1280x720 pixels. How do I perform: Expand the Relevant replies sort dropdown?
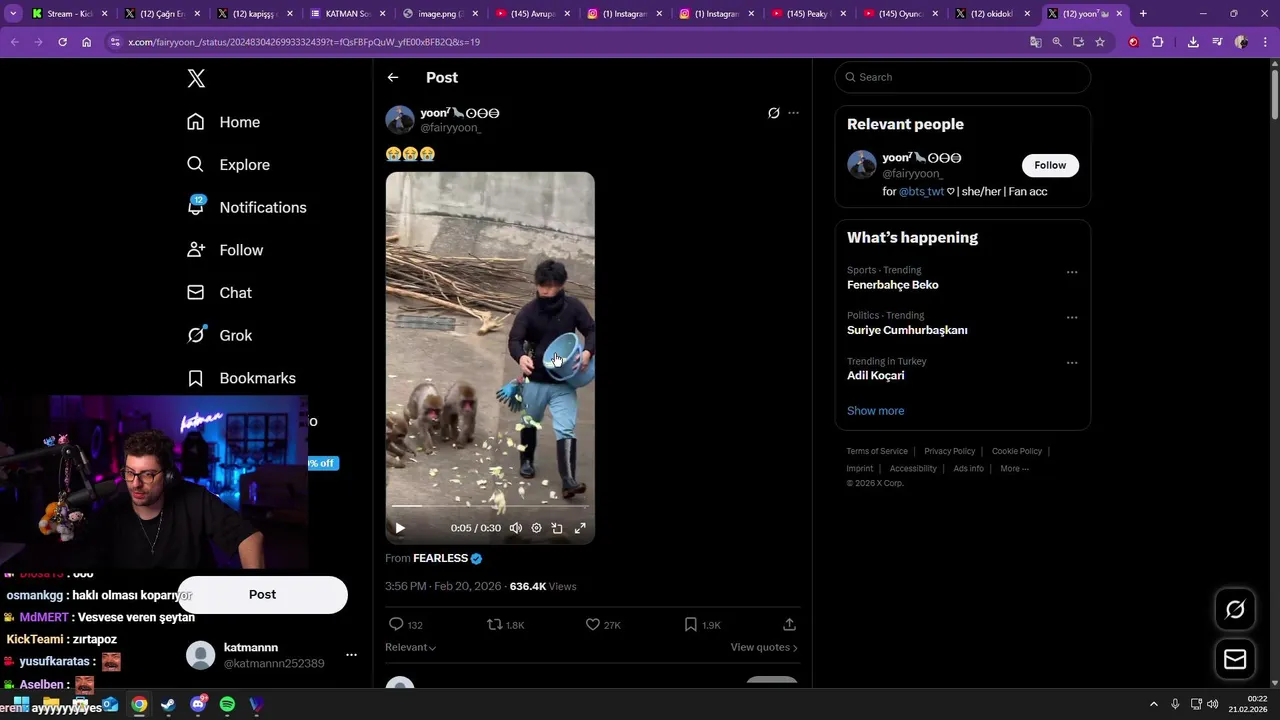pos(411,647)
